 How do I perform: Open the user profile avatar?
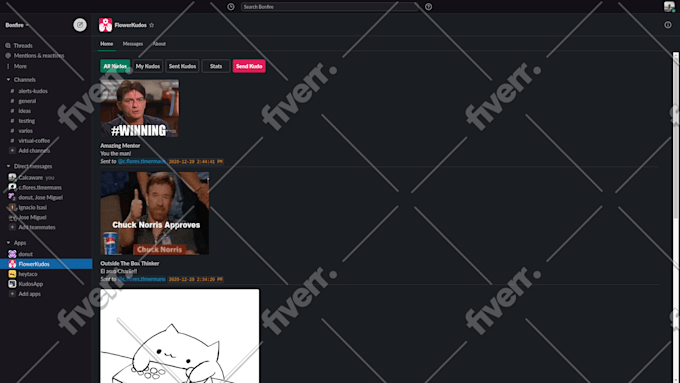click(x=669, y=7)
